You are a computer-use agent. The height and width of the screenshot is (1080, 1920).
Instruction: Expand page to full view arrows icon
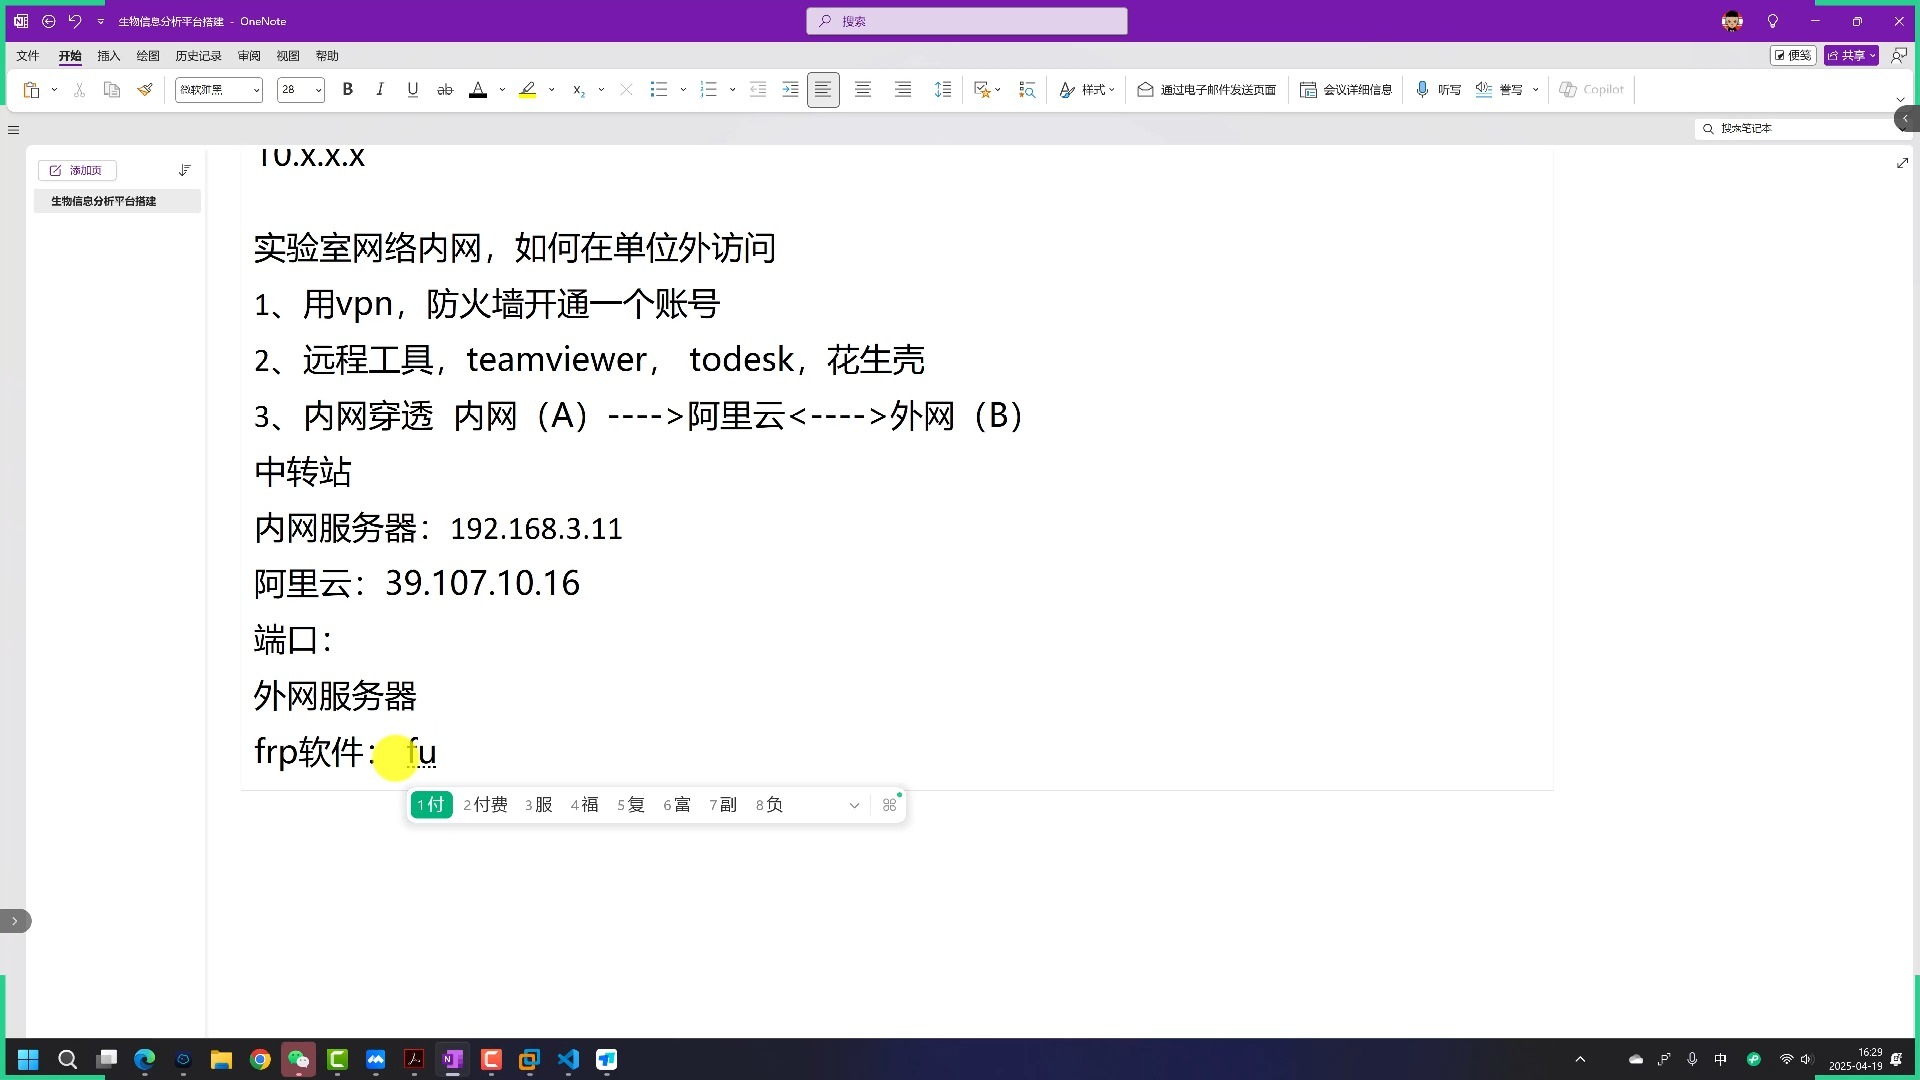click(1902, 163)
